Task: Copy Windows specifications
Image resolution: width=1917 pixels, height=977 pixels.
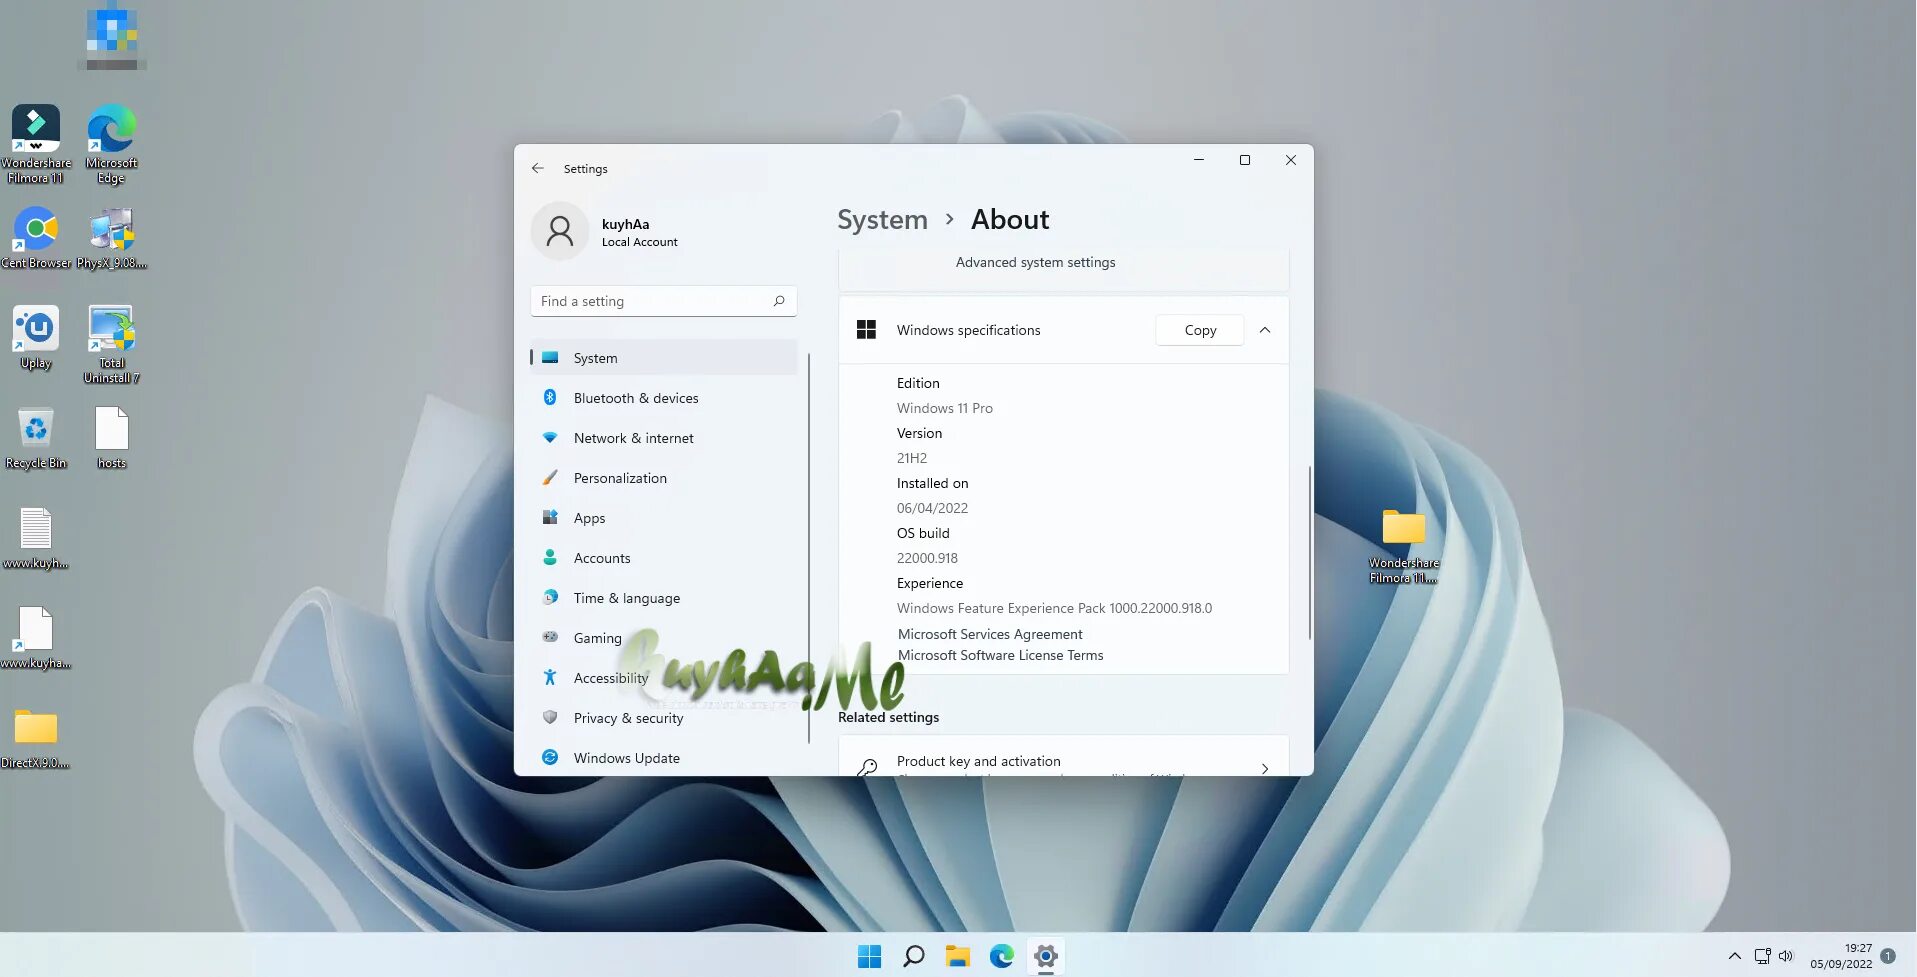Action: click(x=1200, y=330)
